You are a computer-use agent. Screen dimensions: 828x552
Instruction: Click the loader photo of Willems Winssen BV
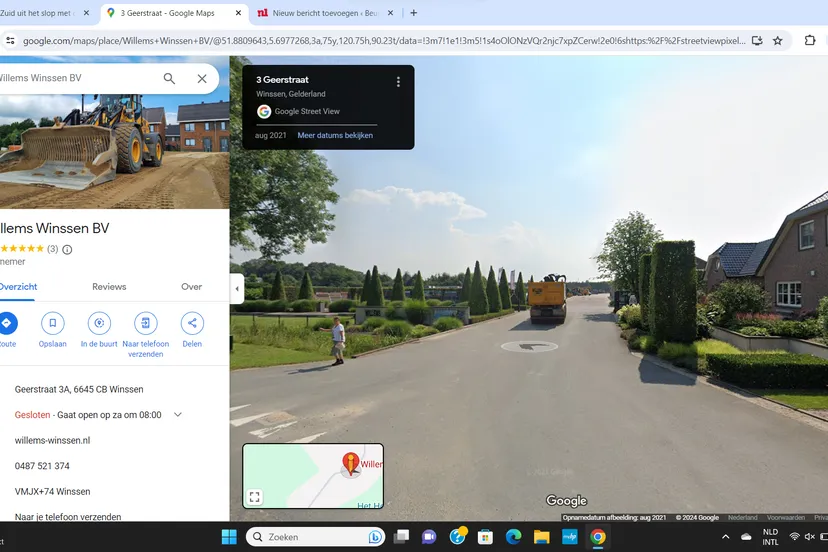(115, 151)
